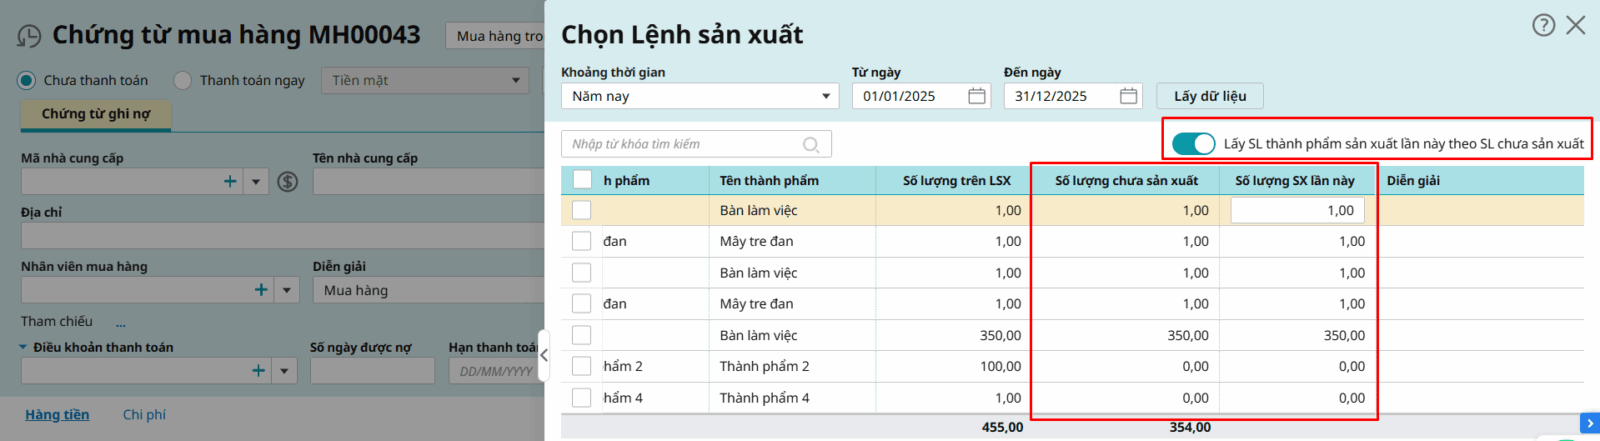Open the help icon in Chọn Lệnh sản xuất
Image resolution: width=1600 pixels, height=441 pixels.
[x=1543, y=25]
